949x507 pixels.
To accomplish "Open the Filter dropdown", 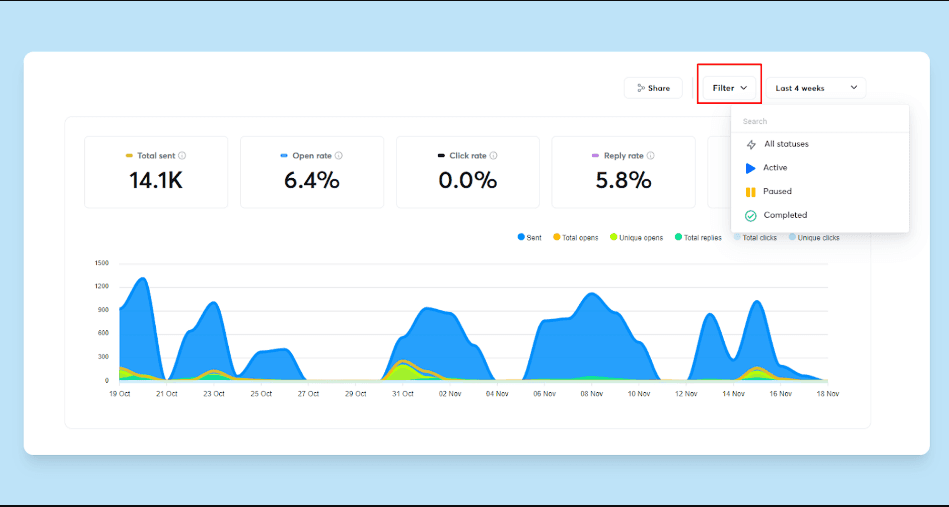I will coord(729,88).
